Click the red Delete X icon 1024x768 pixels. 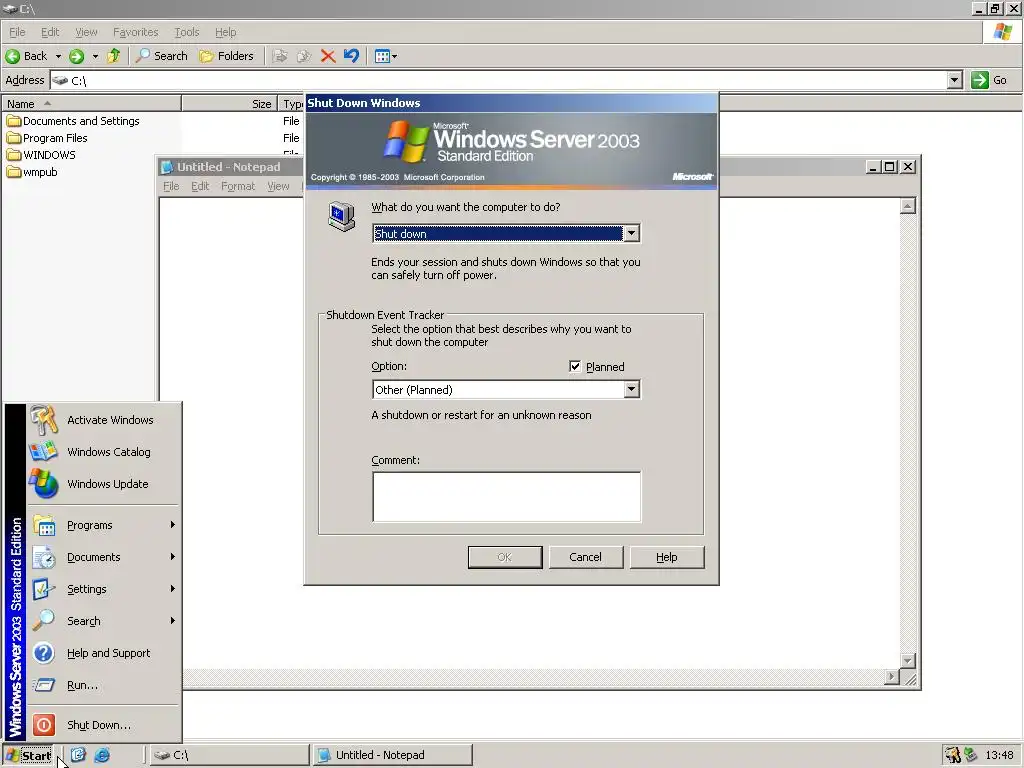(x=328, y=56)
